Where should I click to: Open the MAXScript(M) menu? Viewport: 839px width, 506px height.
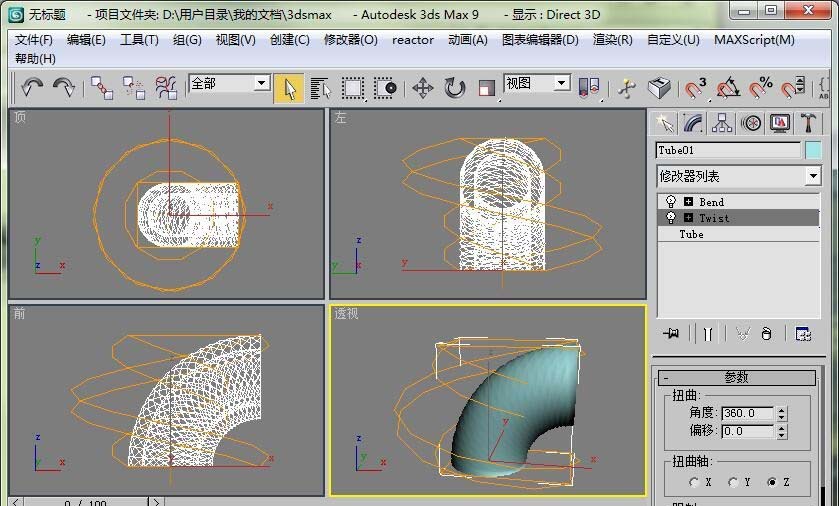pyautogui.click(x=754, y=40)
